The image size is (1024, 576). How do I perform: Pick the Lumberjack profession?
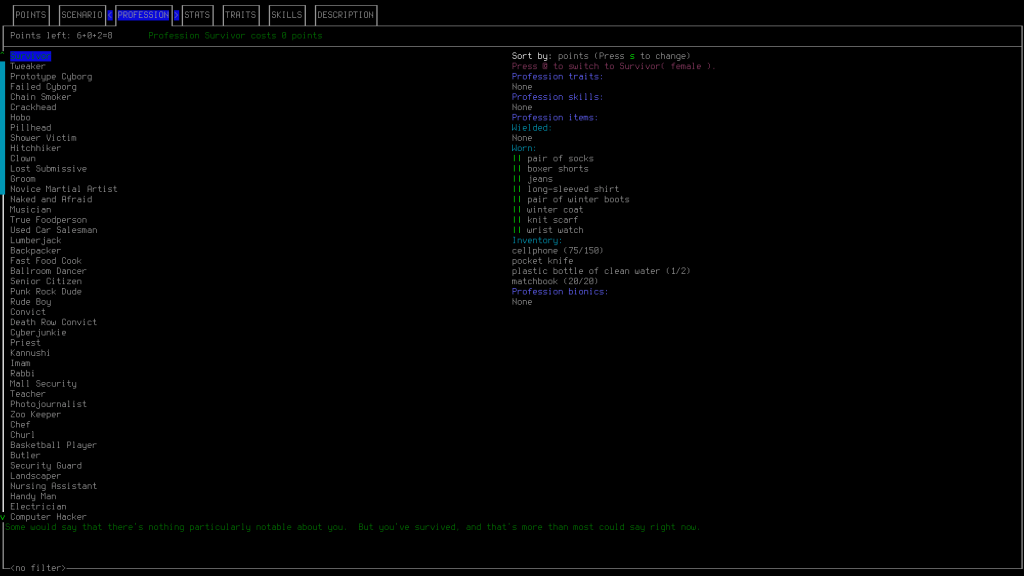[36, 241]
